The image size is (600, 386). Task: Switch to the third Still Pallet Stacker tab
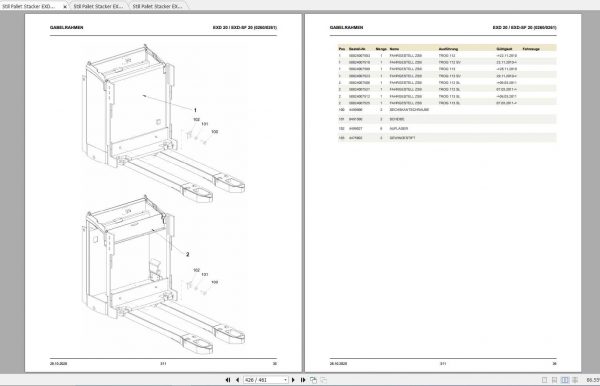158,6
